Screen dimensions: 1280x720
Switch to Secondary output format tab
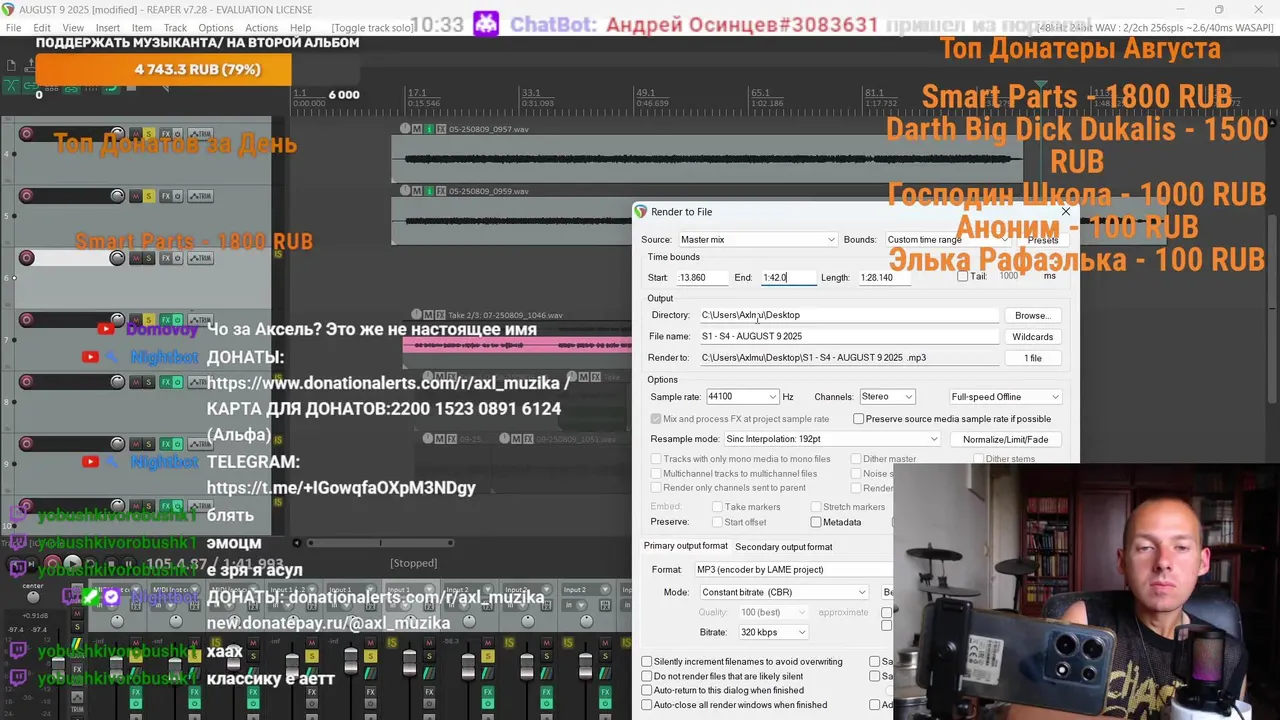tap(784, 547)
